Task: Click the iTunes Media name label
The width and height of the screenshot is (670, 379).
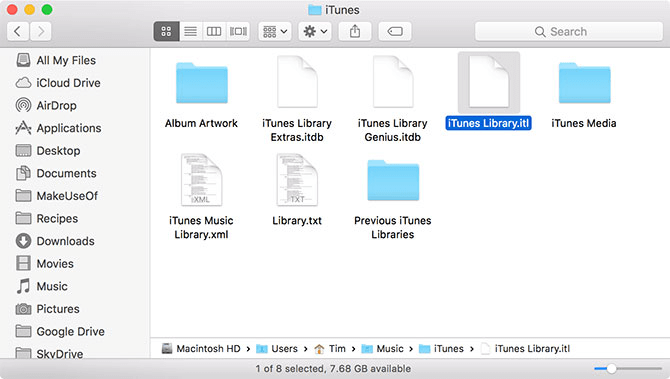Action: (584, 123)
